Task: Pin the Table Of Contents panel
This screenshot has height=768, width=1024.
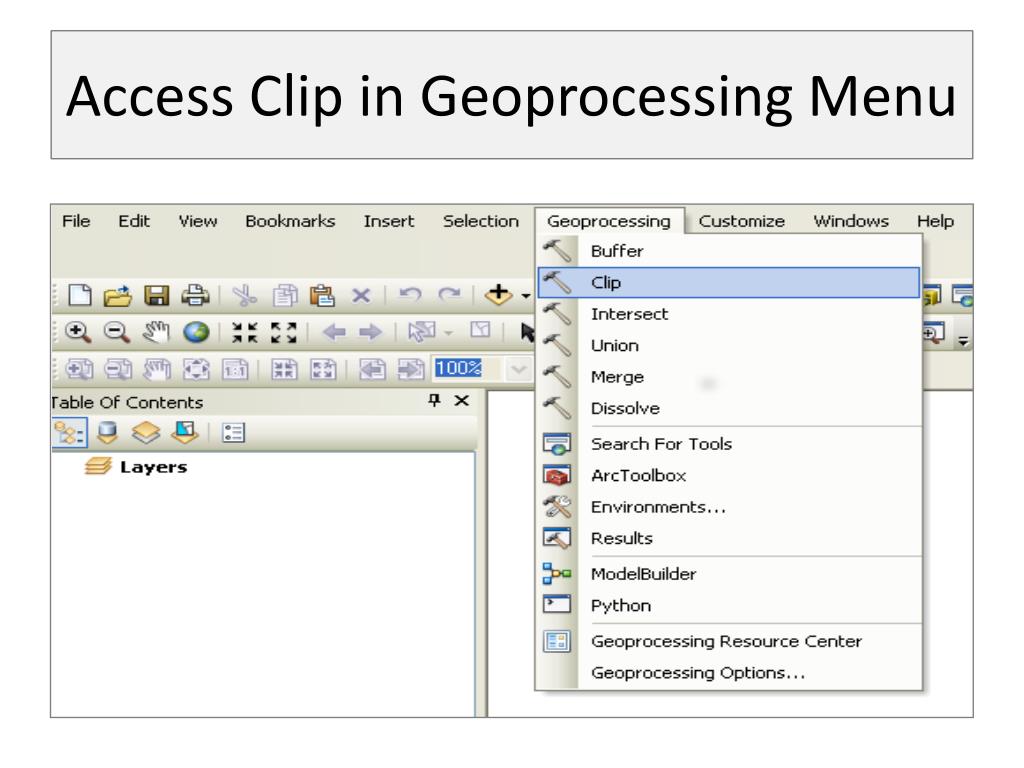Action: (434, 400)
